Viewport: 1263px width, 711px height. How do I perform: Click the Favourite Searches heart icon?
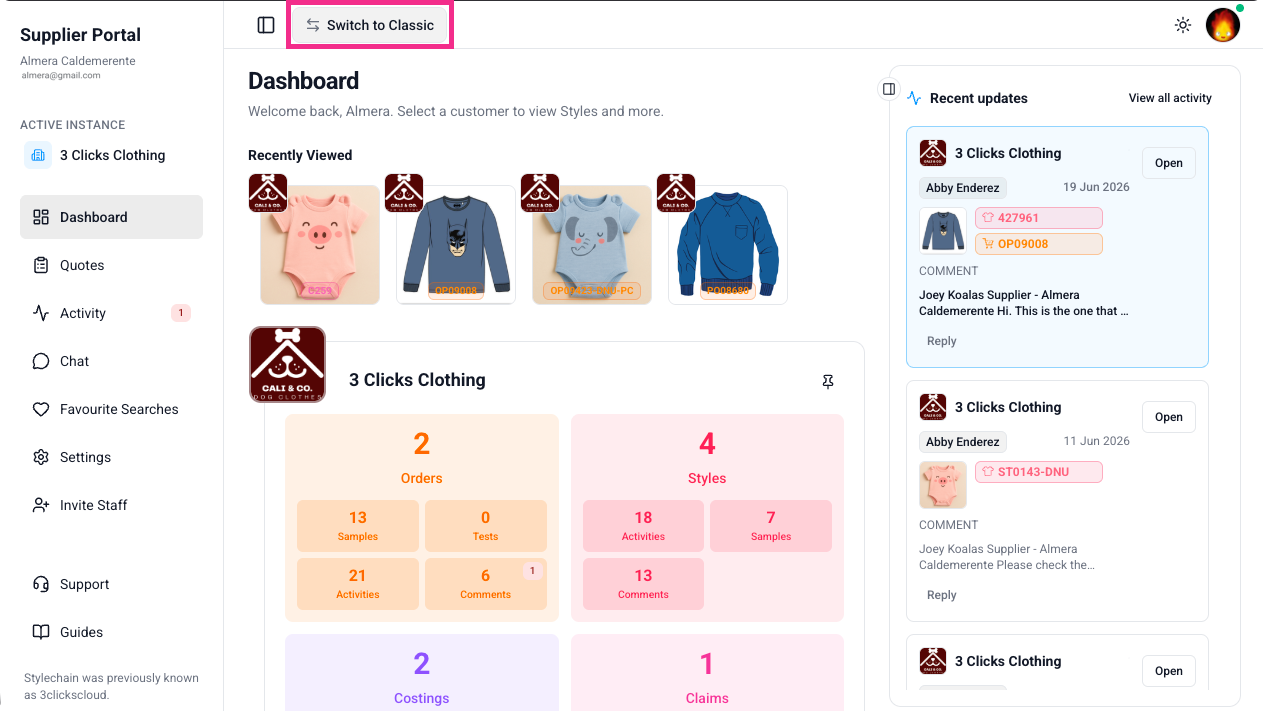coord(41,409)
